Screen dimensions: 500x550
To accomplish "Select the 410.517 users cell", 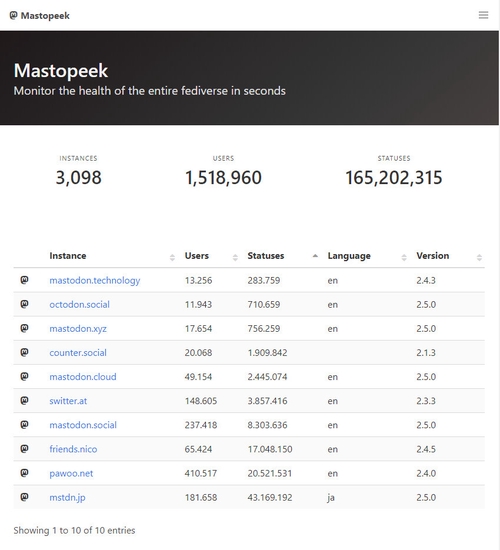I will 201,473.
